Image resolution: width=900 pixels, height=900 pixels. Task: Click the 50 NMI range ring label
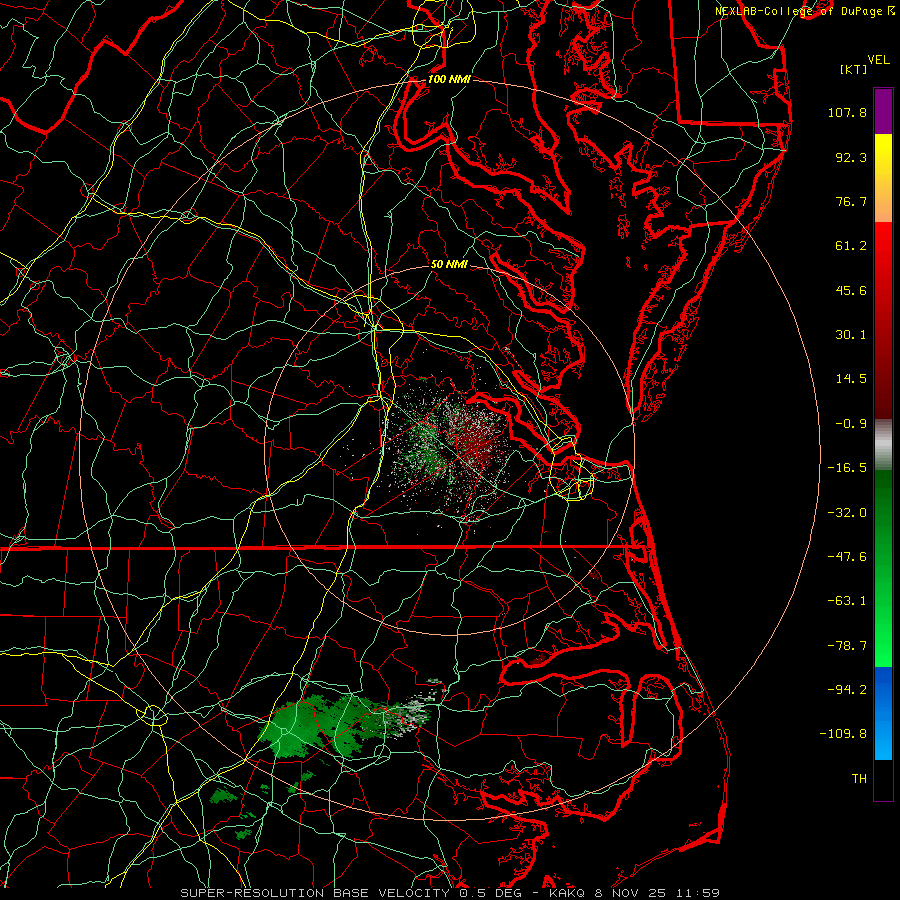coord(449,264)
